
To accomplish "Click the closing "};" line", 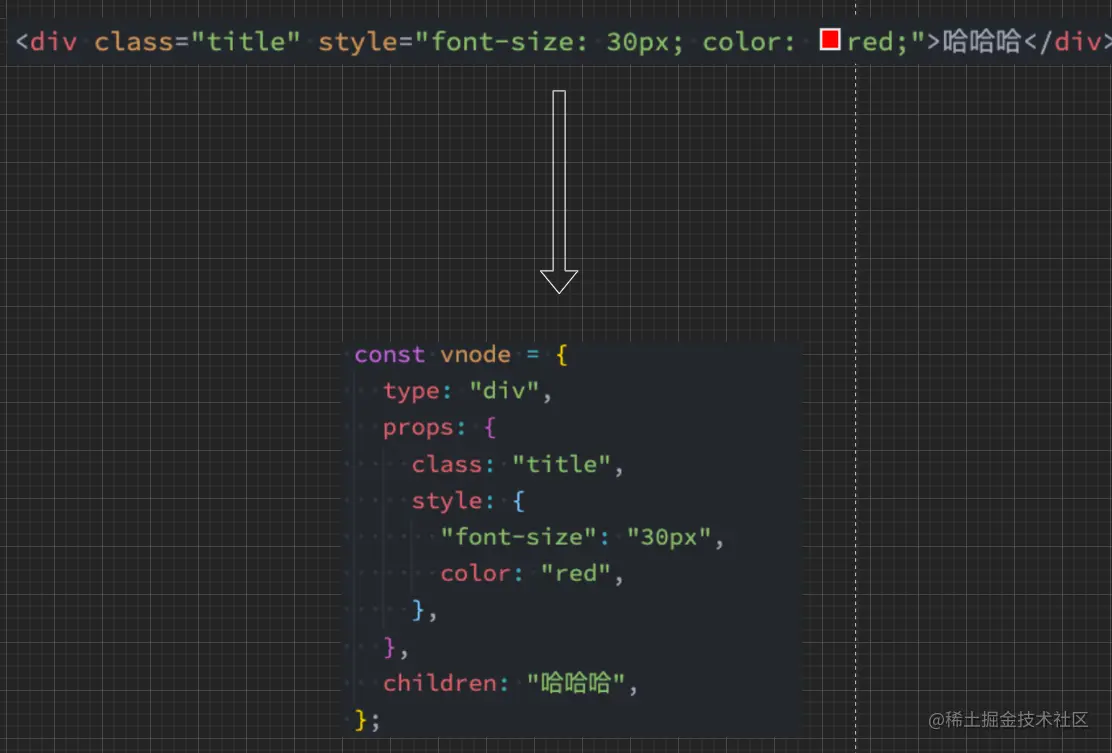I will 367,720.
